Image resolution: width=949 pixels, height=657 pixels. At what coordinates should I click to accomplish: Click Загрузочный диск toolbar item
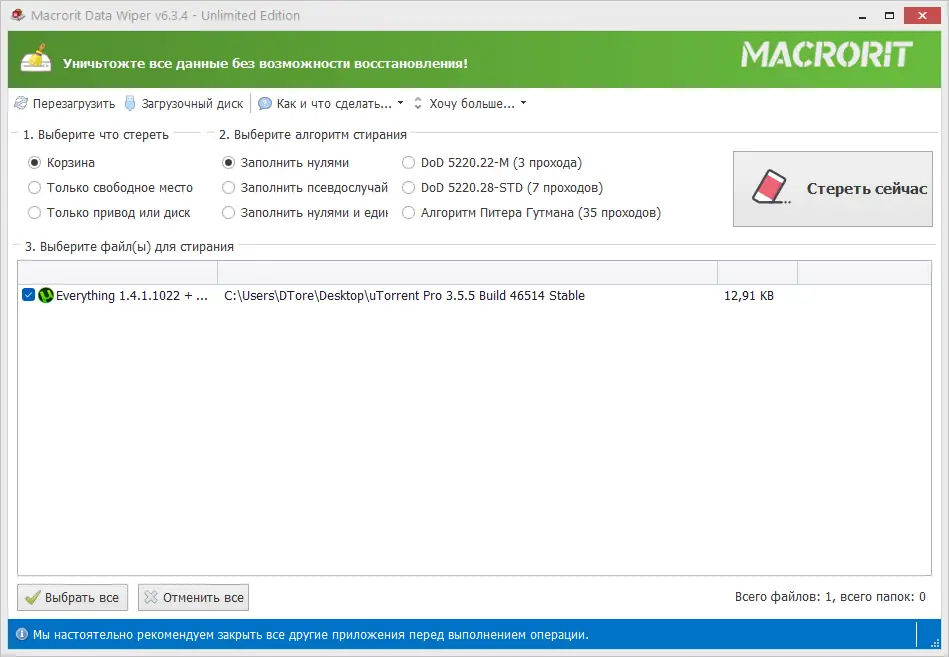click(x=184, y=103)
